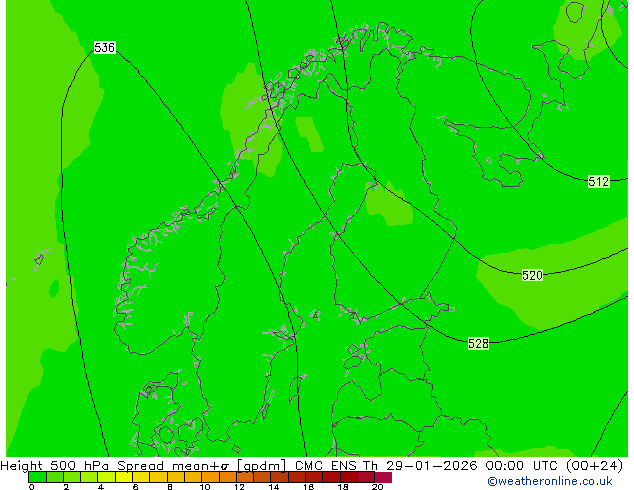Viewport: 634px width, 490px height.
Task: Click legend scale number 2
Action: click(66, 487)
